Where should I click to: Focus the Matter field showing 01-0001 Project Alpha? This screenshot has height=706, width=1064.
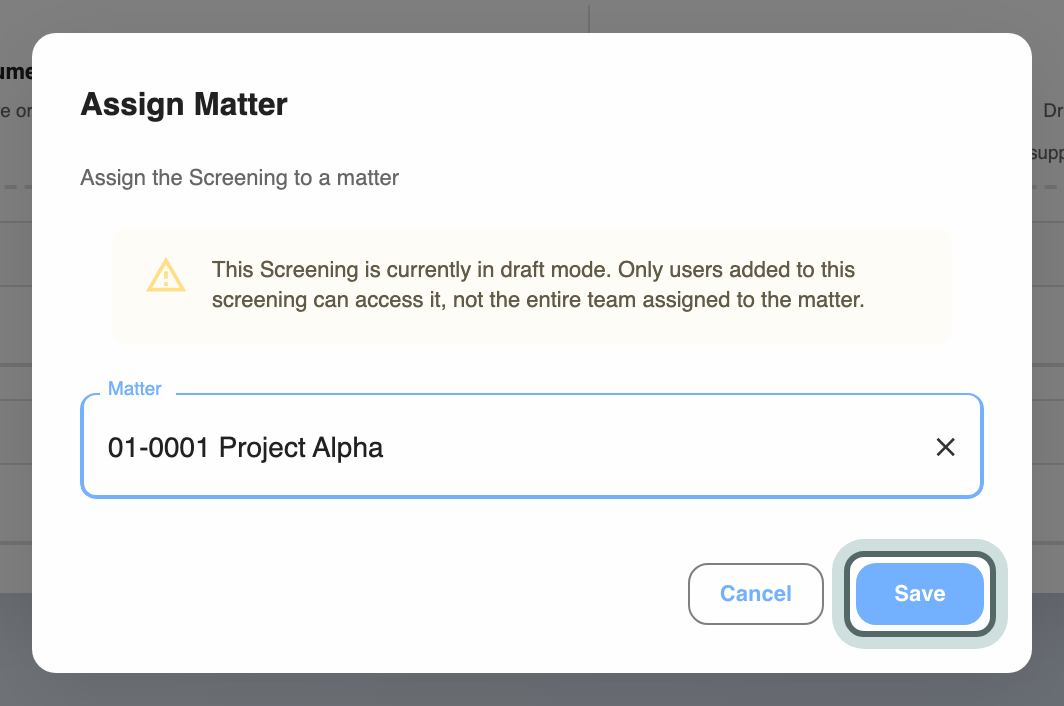[532, 446]
